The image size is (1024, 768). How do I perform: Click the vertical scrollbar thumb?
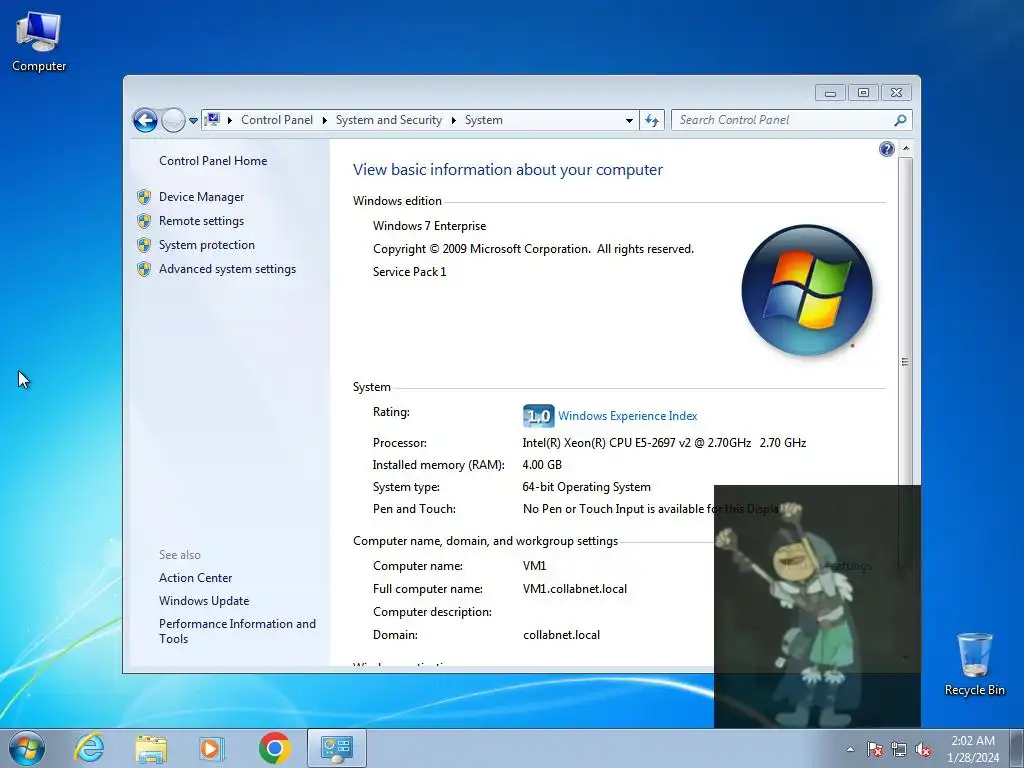[x=905, y=362]
